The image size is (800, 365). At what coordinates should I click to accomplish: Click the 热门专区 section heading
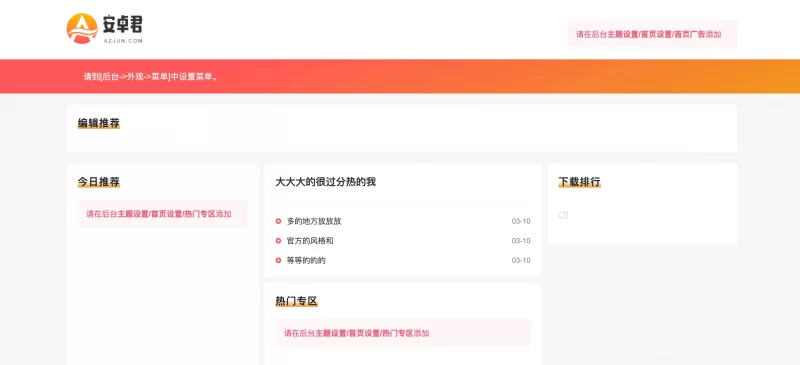click(296, 301)
